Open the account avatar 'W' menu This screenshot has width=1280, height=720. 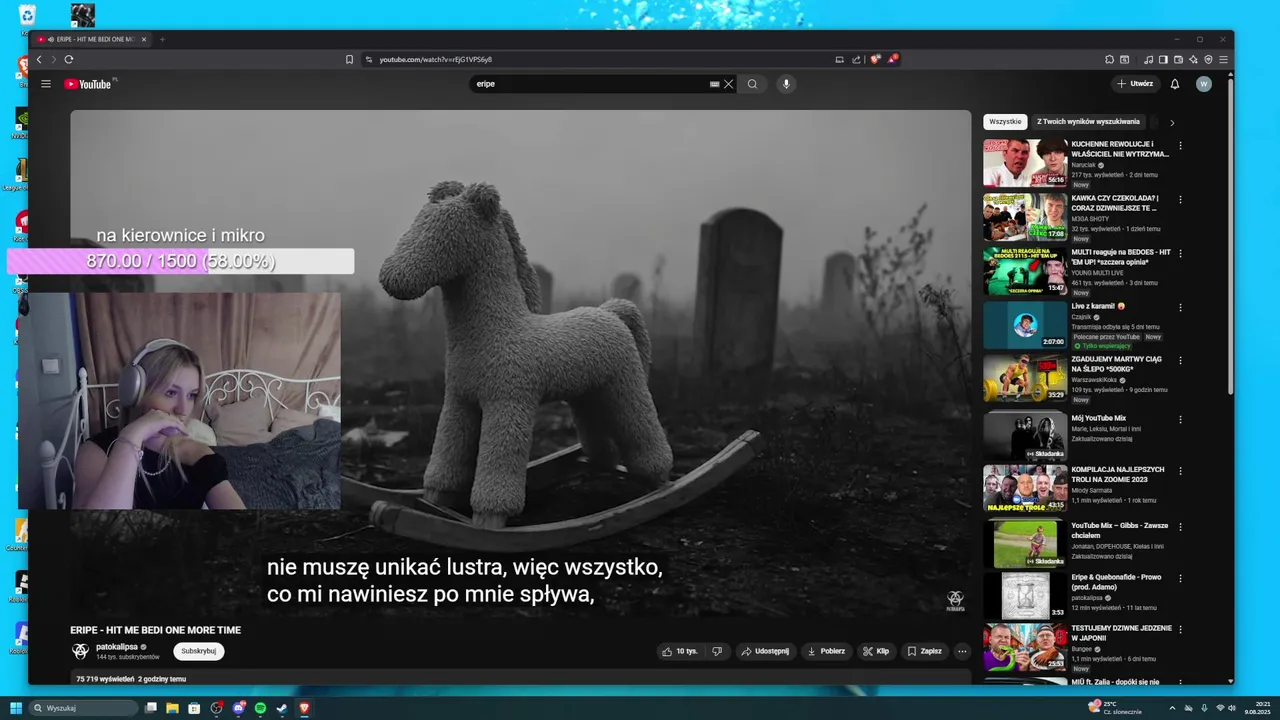click(1204, 84)
